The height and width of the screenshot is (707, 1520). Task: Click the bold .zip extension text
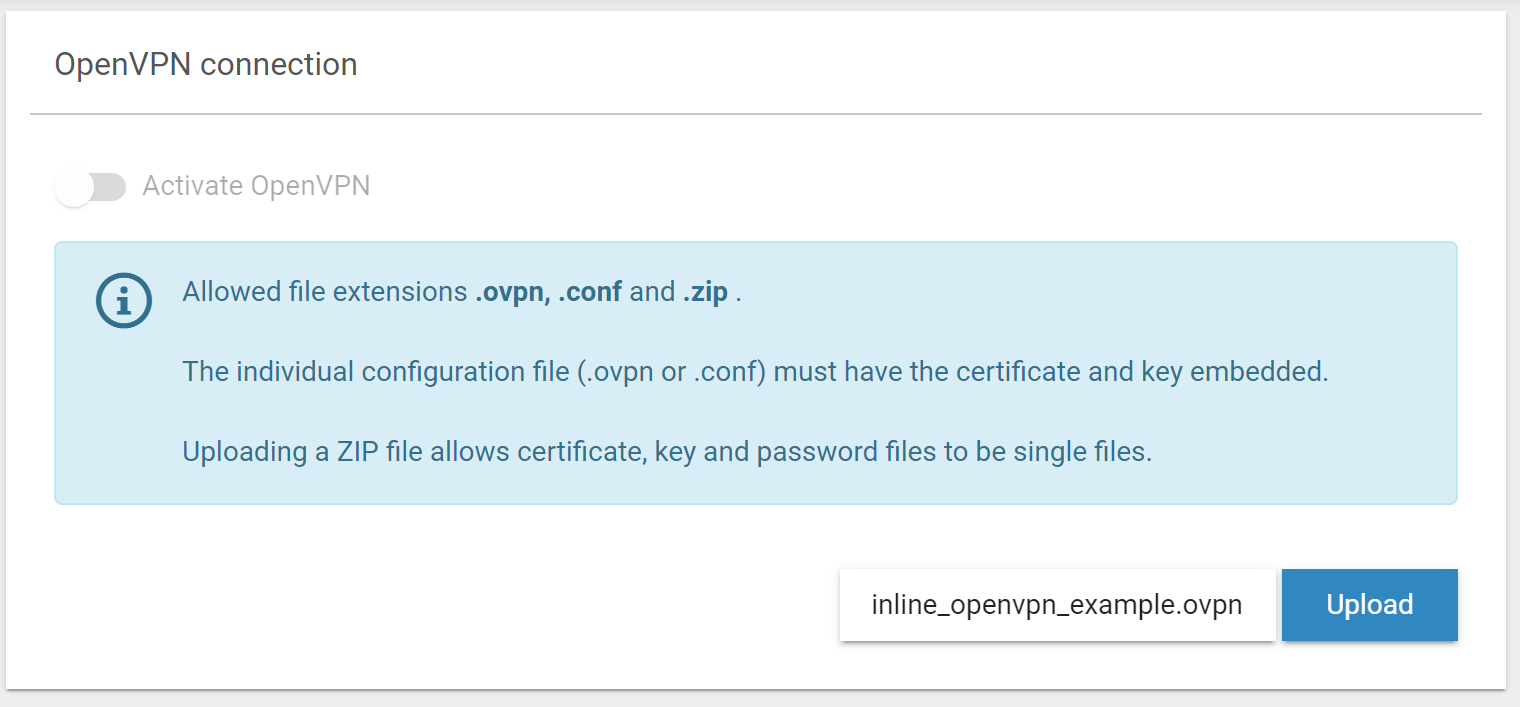705,291
